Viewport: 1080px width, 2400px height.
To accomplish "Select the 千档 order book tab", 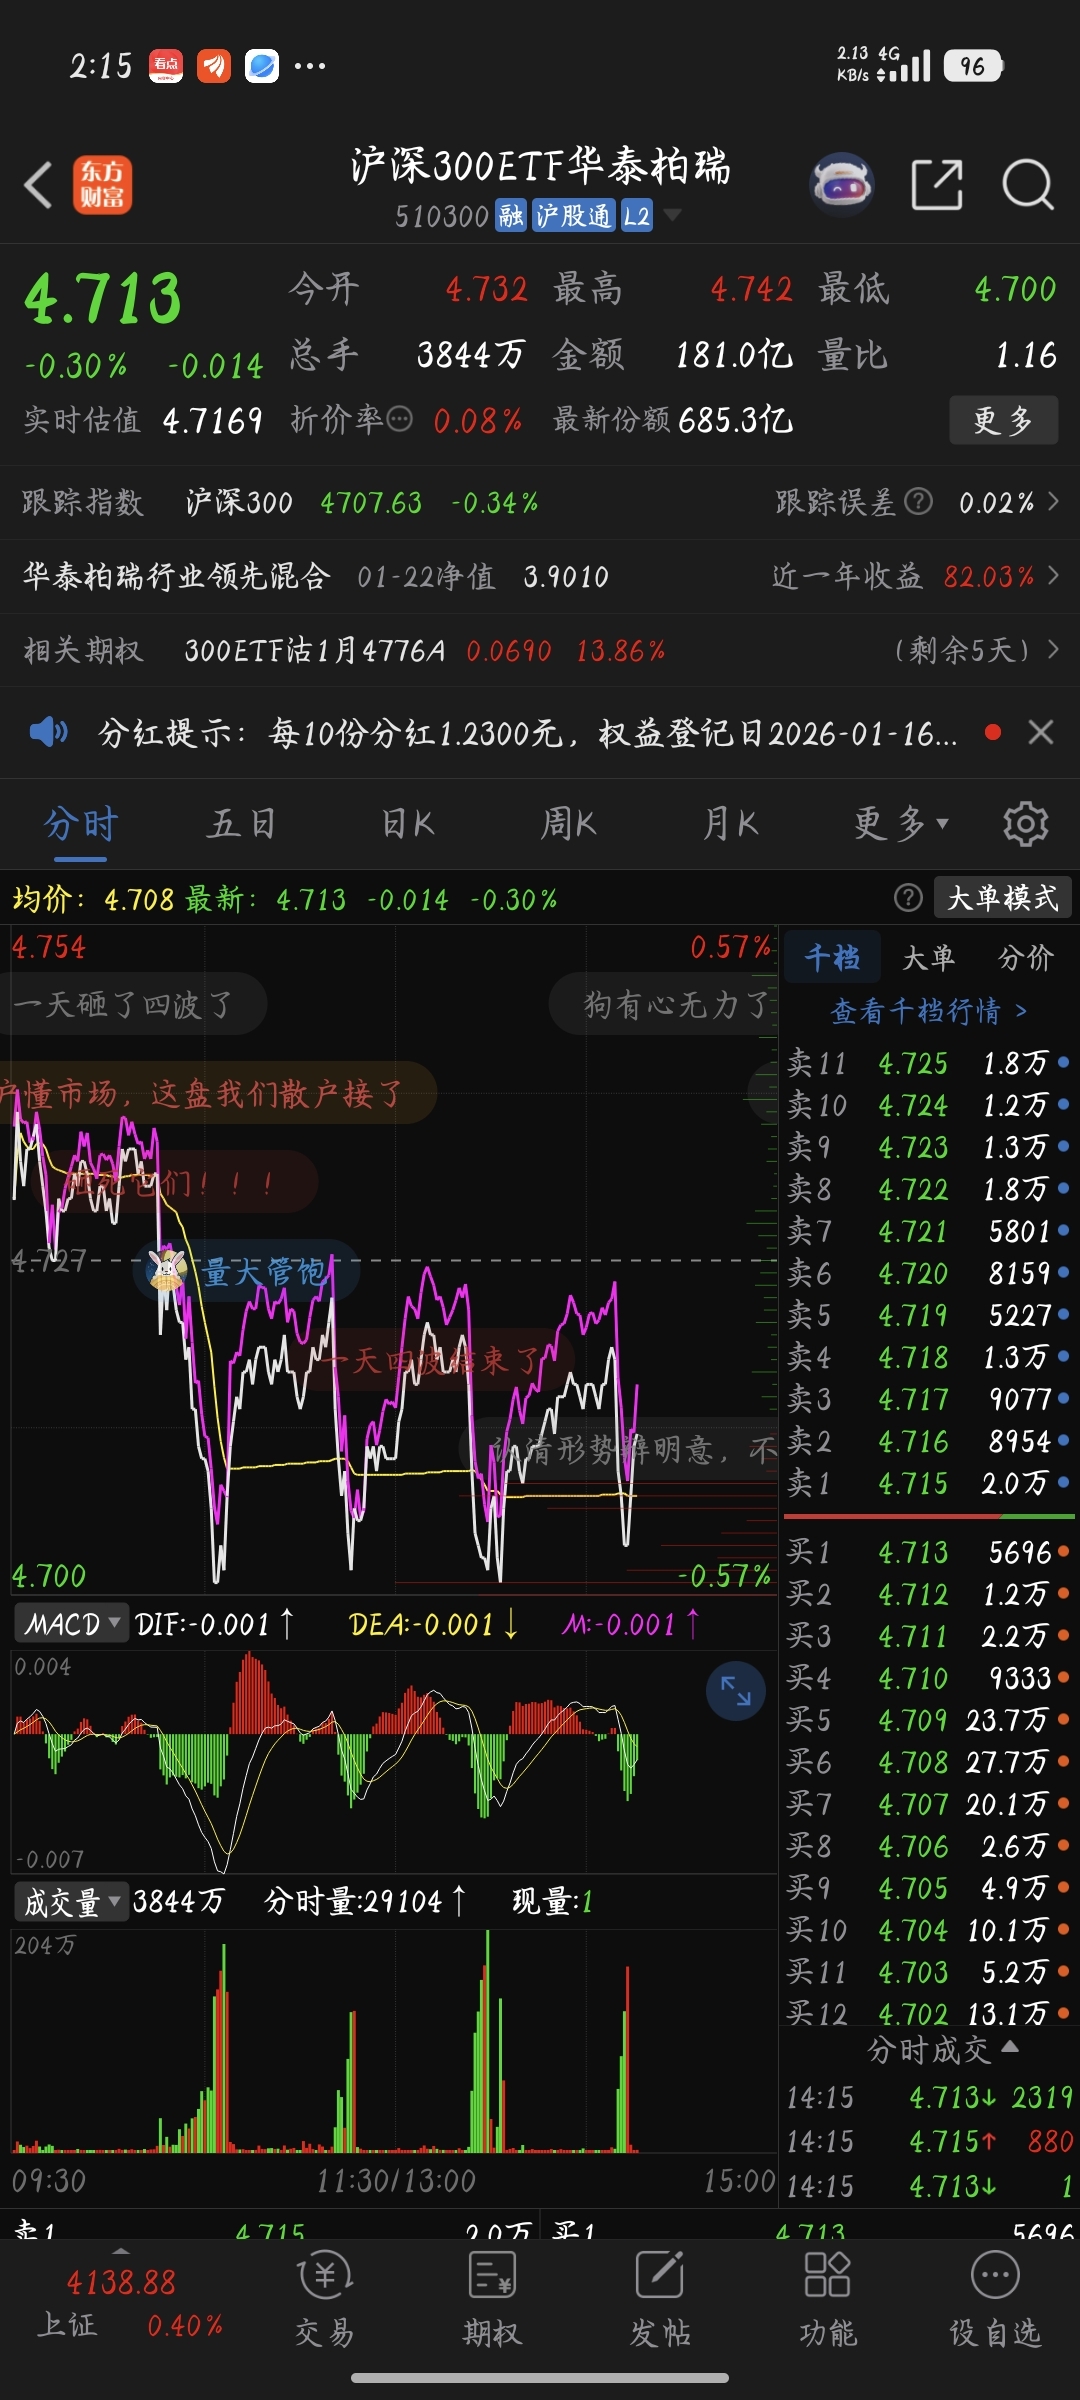I will (x=832, y=958).
